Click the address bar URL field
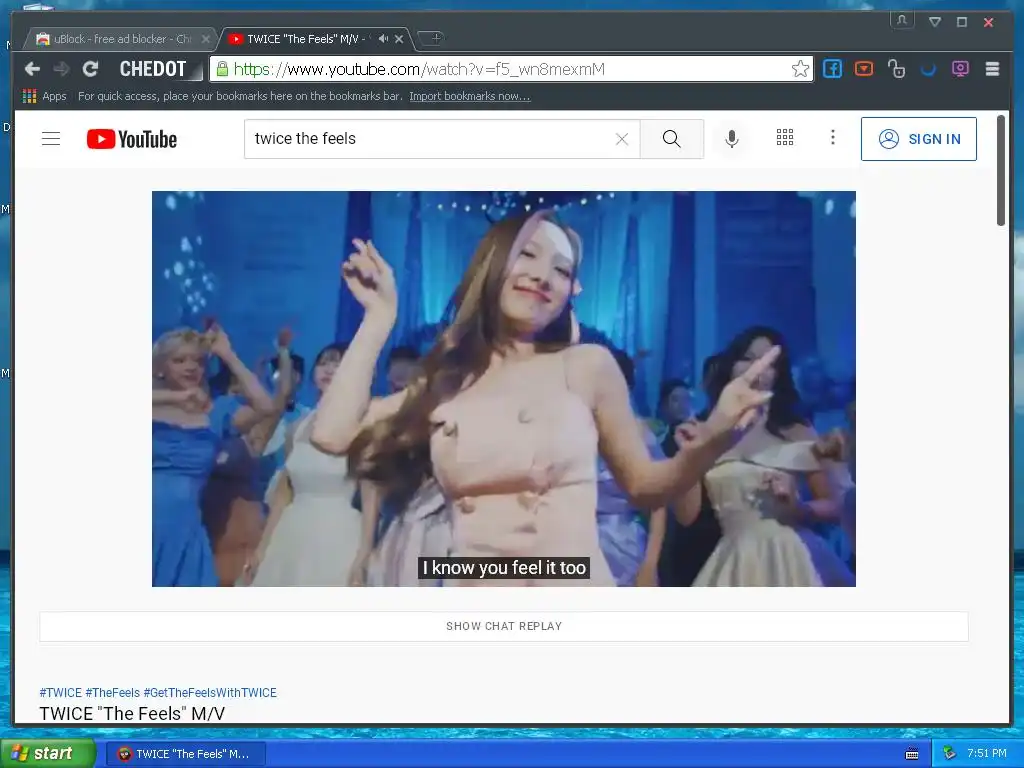Viewport: 1024px width, 768px height. [511, 69]
